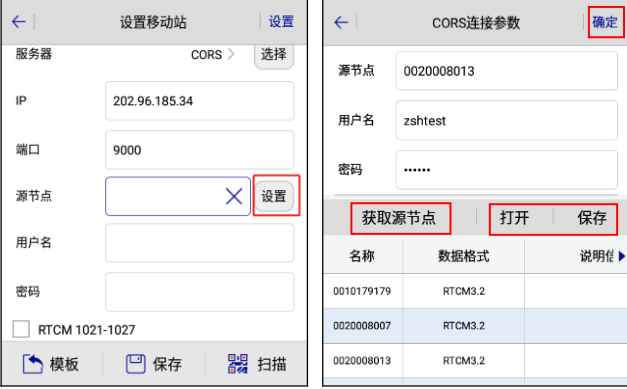Viewport: 627px width, 389px height.
Task: Scan QR code with 扫描
Action: coord(257,364)
